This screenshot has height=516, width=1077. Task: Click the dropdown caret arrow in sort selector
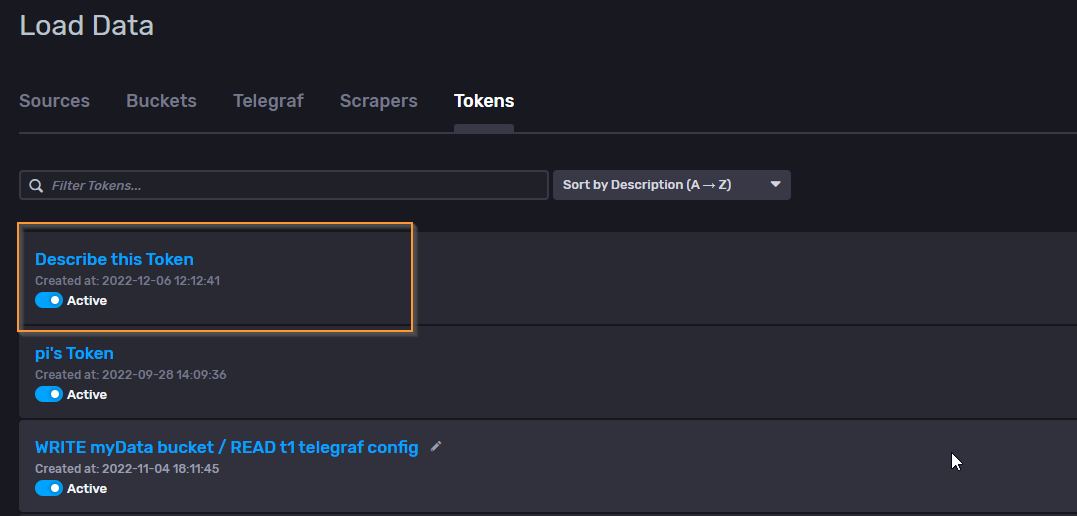(x=775, y=185)
